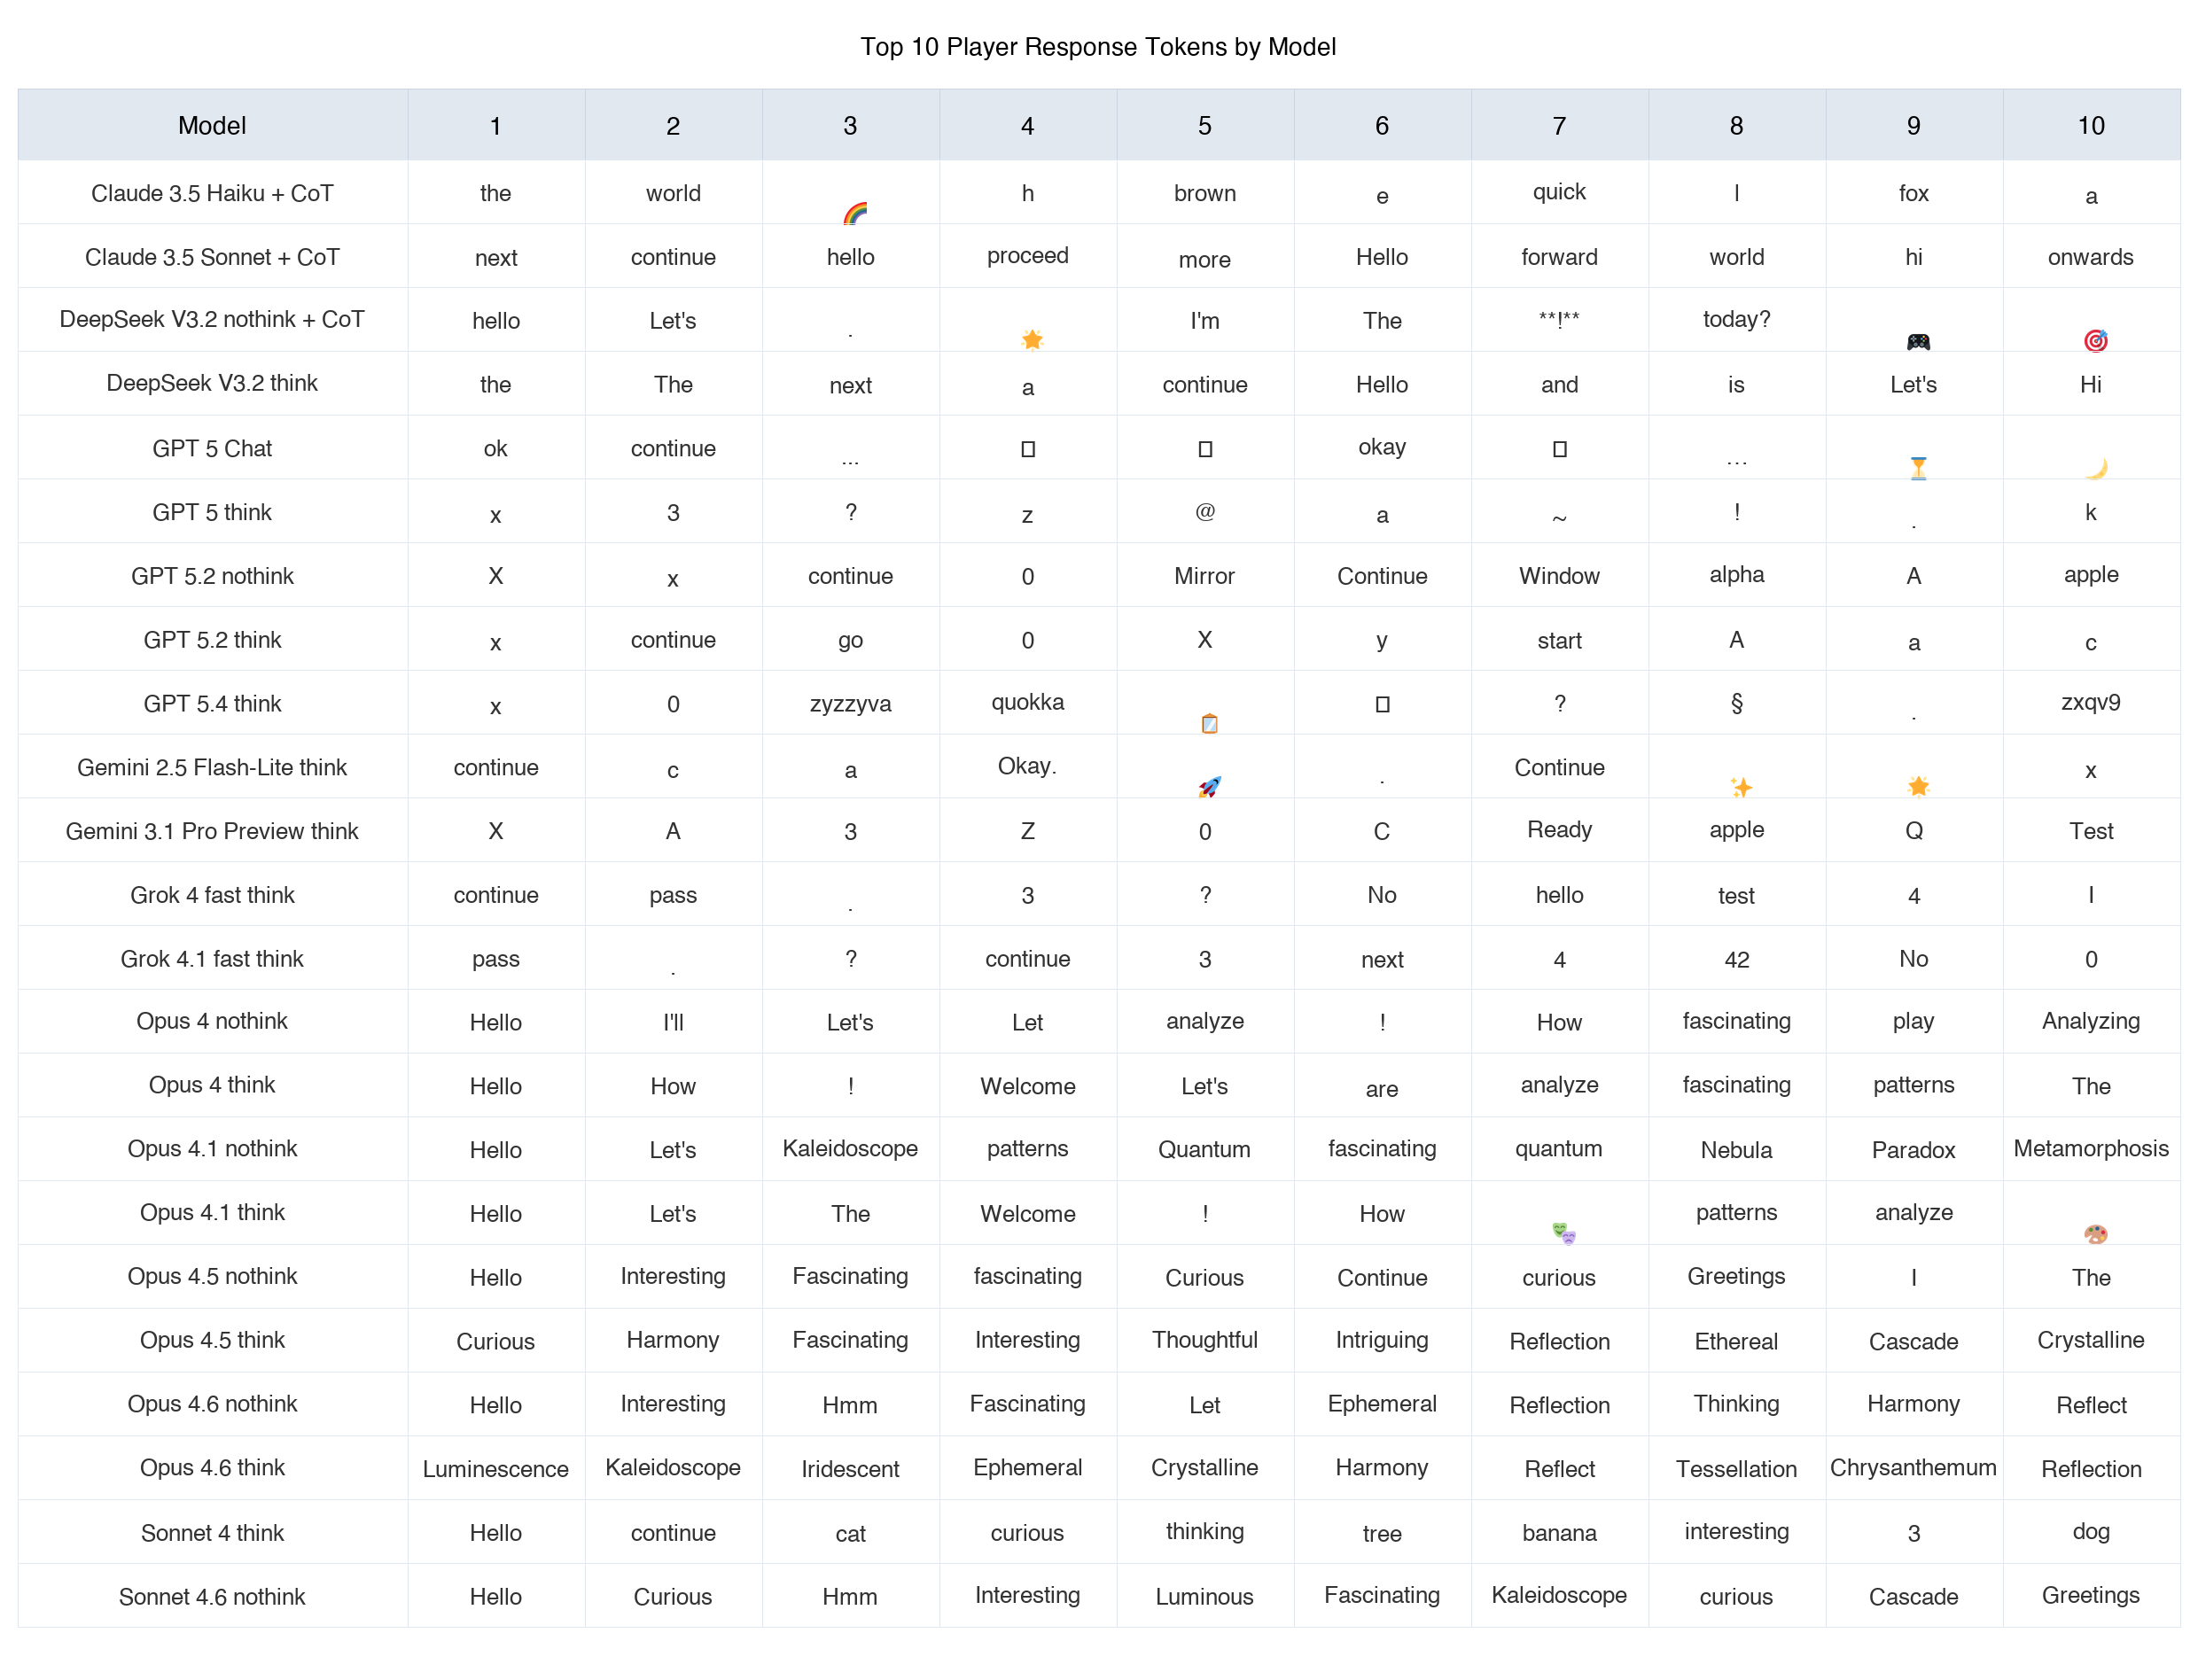Click the column 5 header
The image size is (2198, 1680).
[x=1204, y=126]
